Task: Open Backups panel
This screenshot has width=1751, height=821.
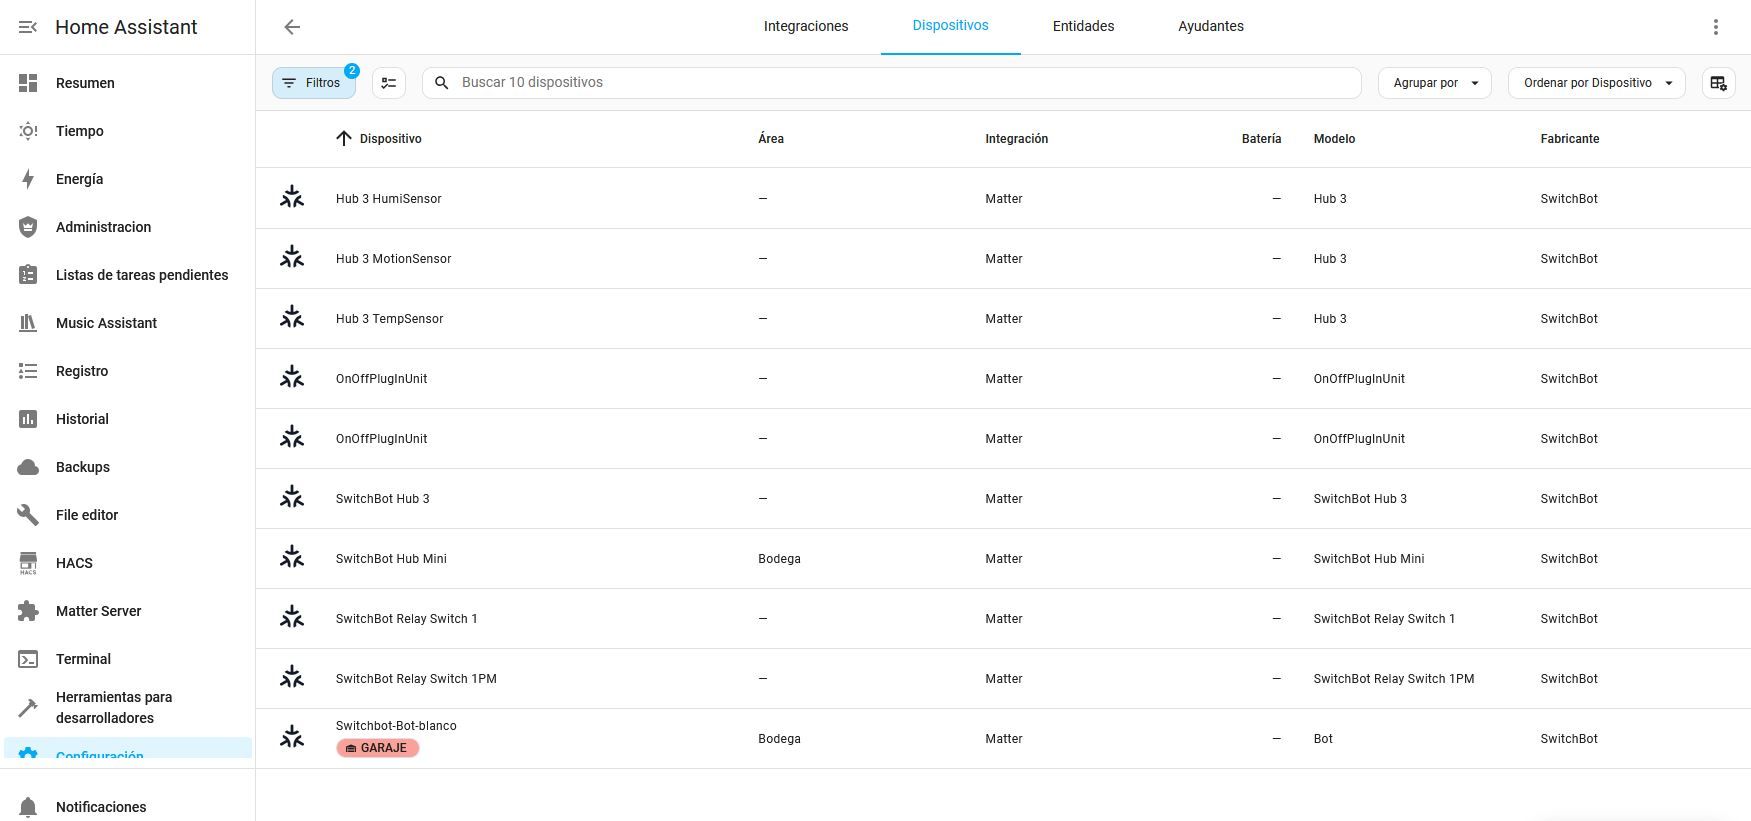Action: 128,467
